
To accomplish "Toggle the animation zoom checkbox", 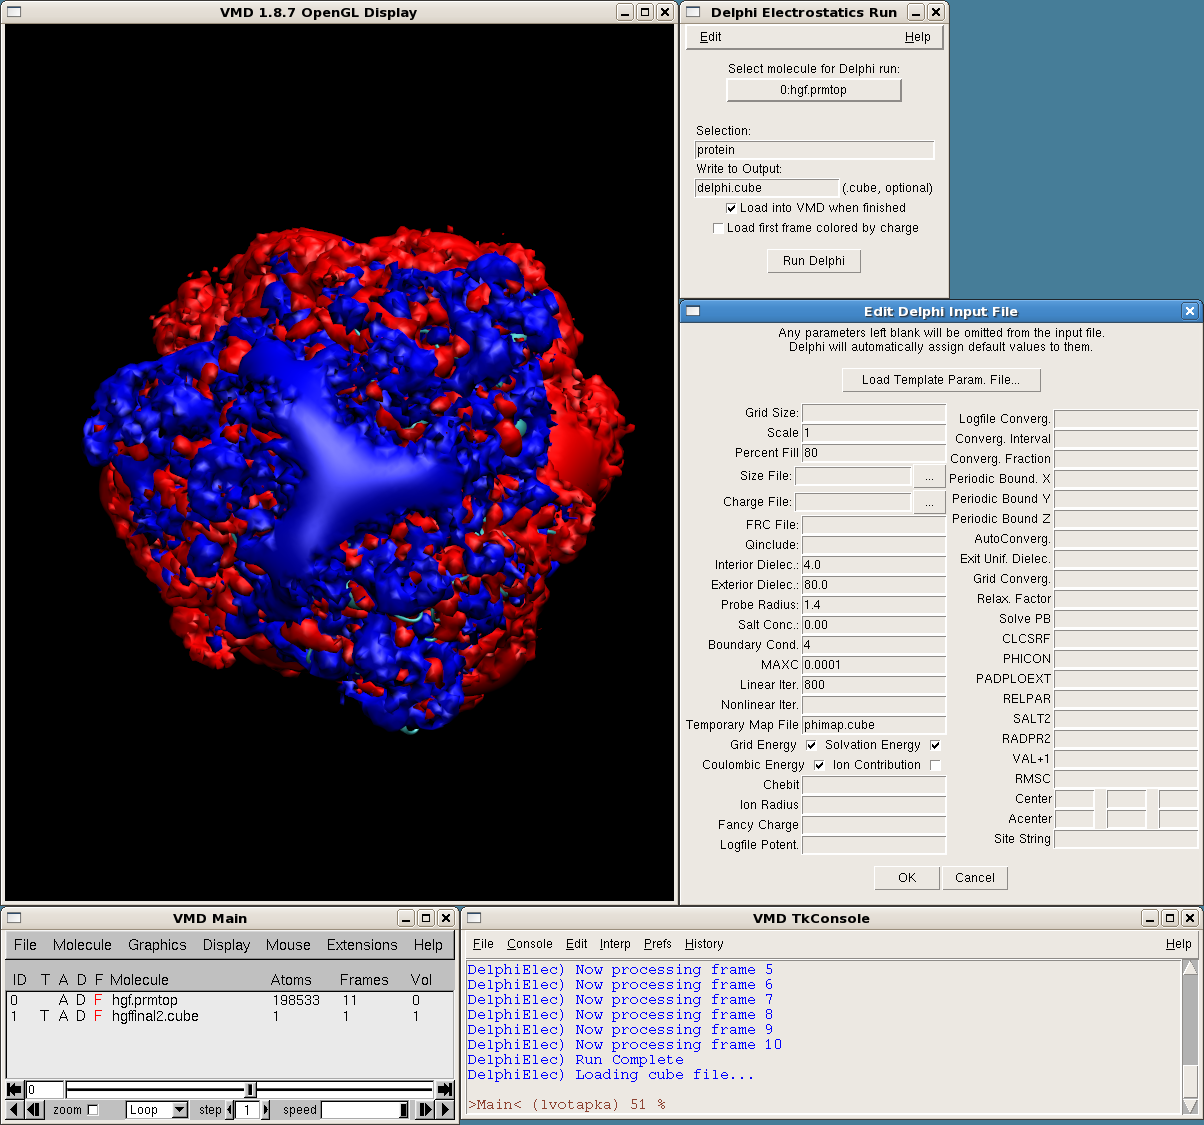I will click(x=93, y=1110).
